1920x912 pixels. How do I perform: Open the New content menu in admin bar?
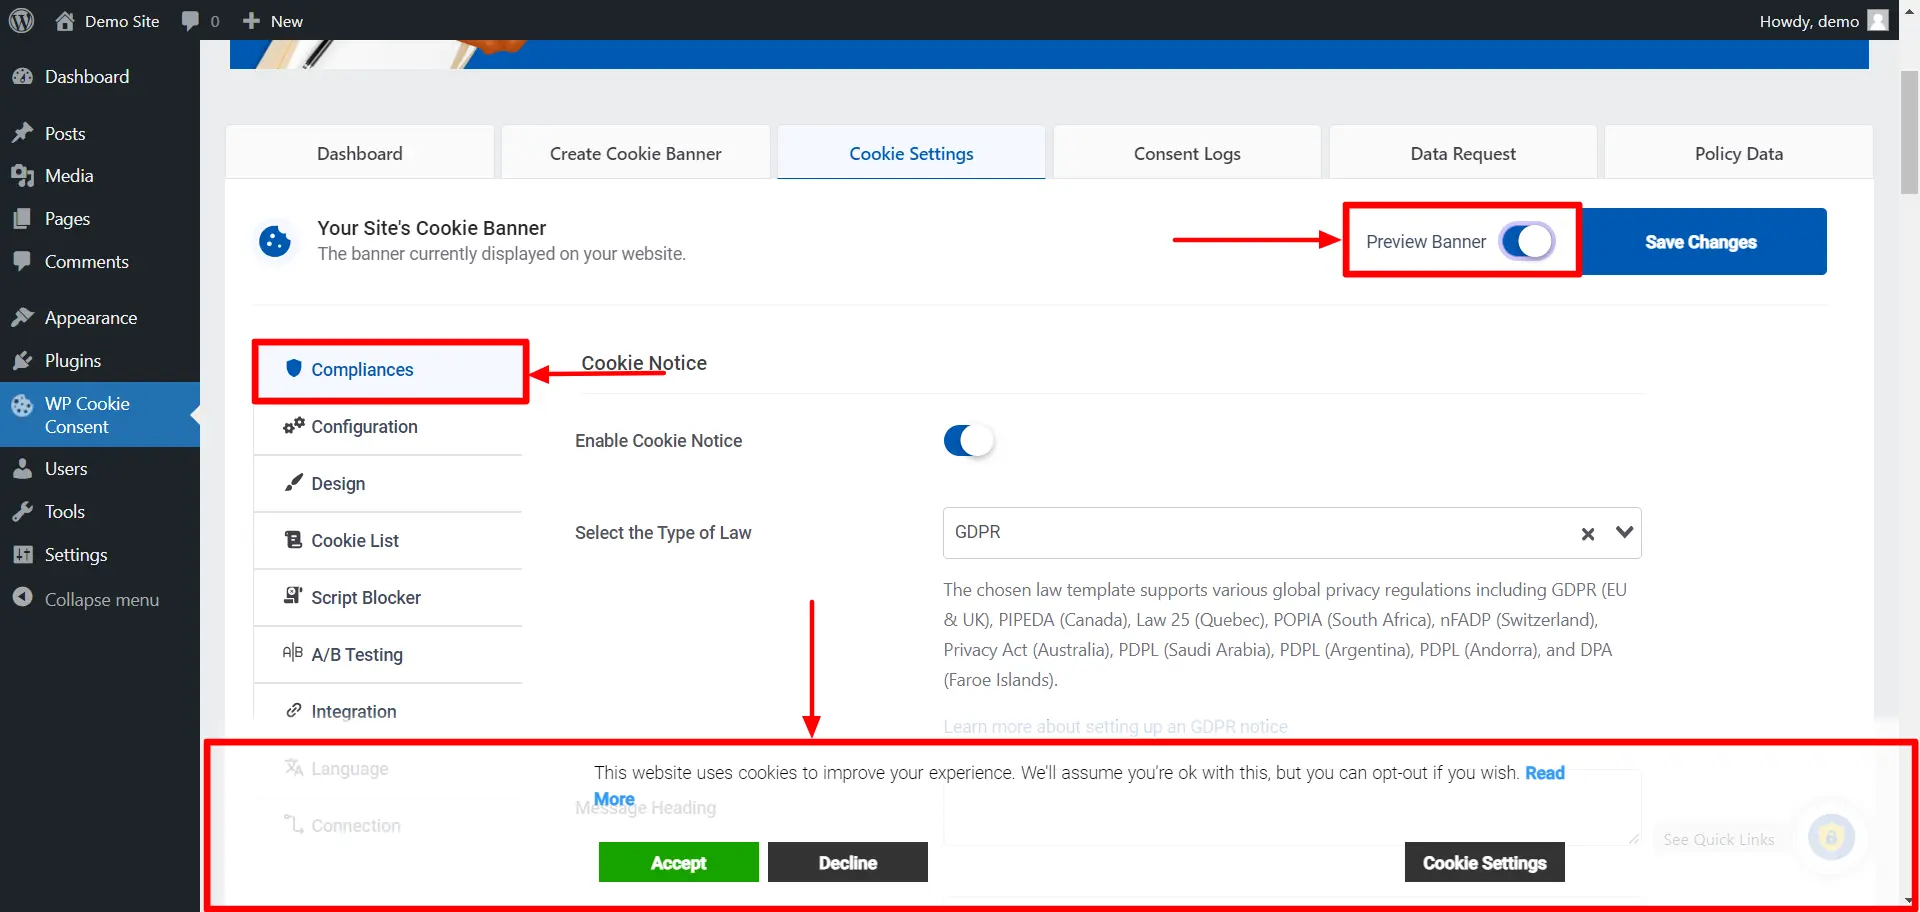pos(273,21)
